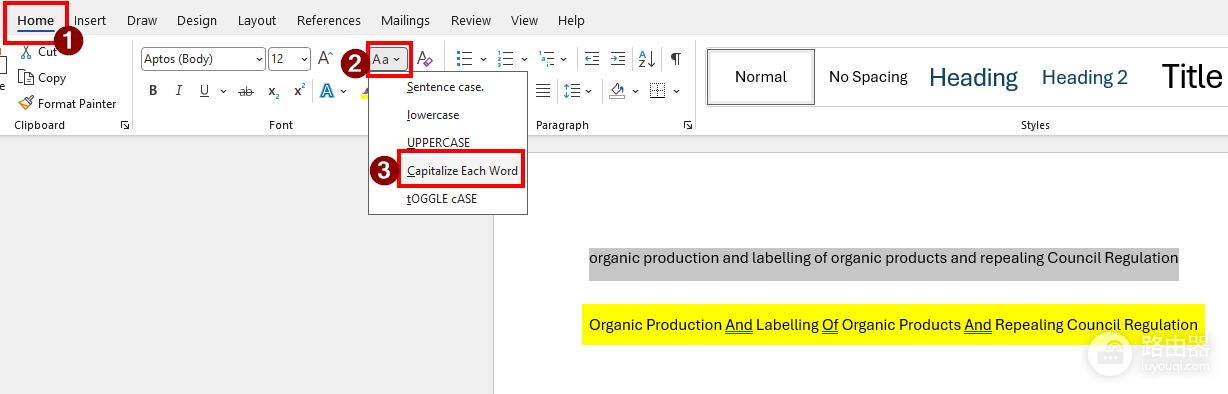Expand the Multilevel List arrow
Image resolution: width=1228 pixels, height=394 pixels.
(x=564, y=59)
